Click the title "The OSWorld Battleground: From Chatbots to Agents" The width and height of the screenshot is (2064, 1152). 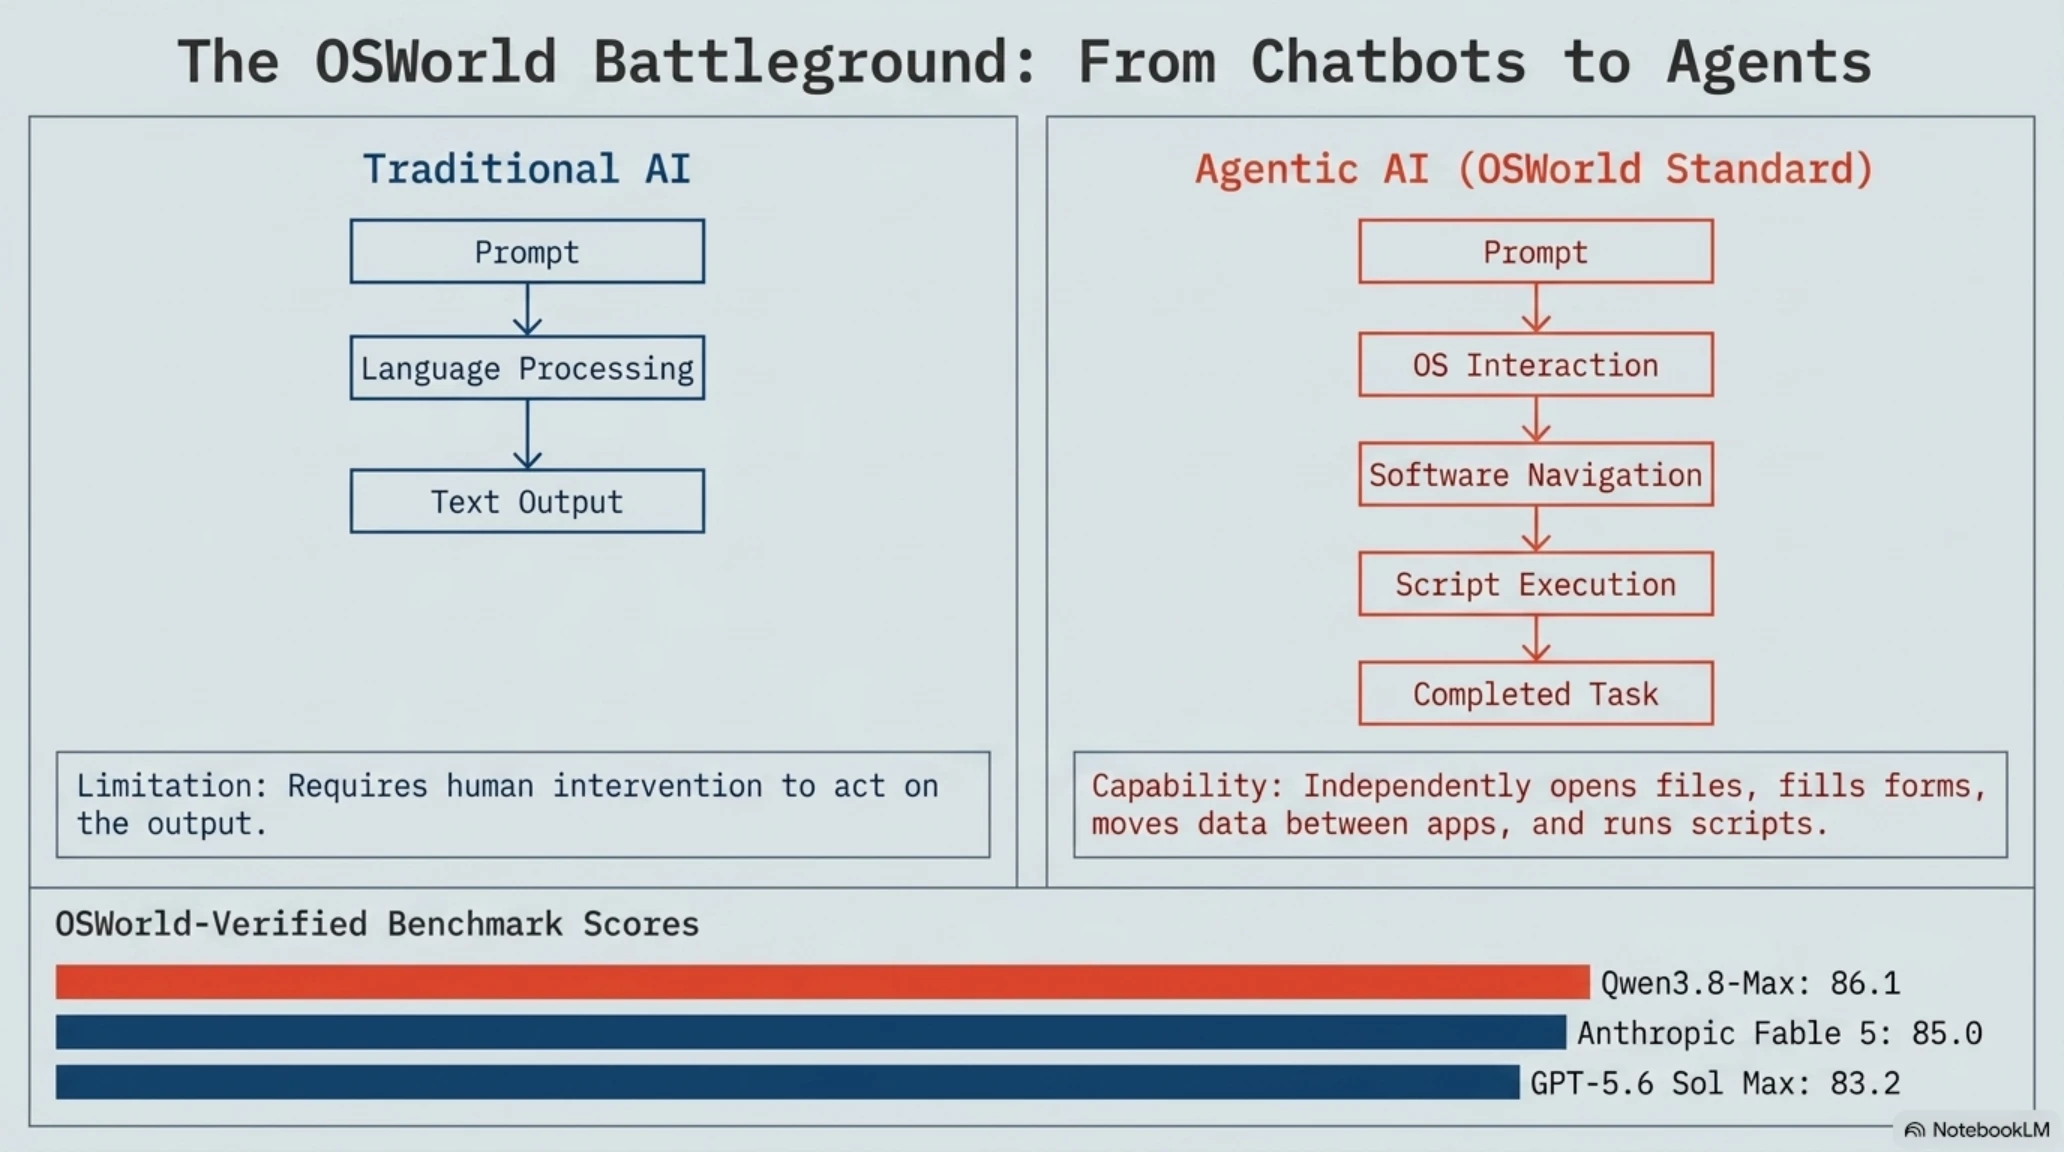coord(1024,62)
